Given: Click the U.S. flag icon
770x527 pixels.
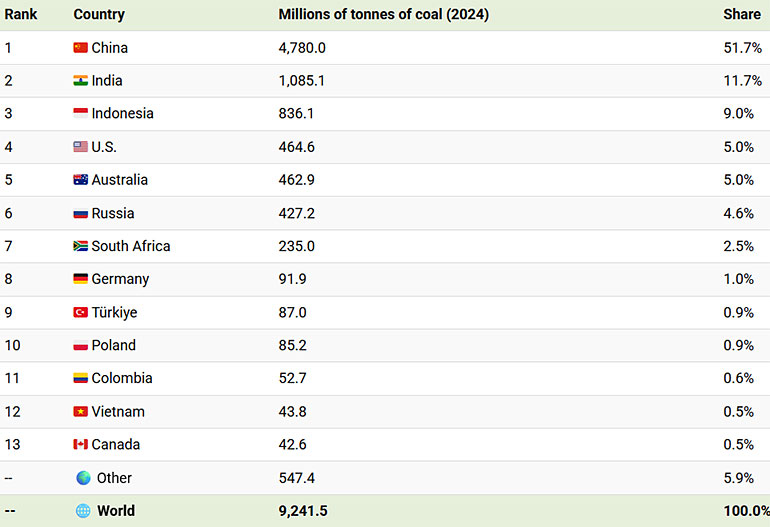Looking at the screenshot, I should point(81,147).
